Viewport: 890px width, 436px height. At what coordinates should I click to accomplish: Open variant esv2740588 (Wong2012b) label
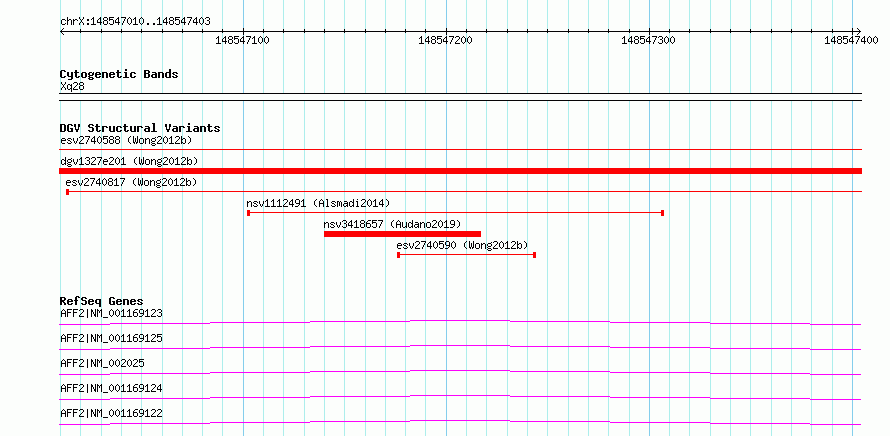[126, 140]
